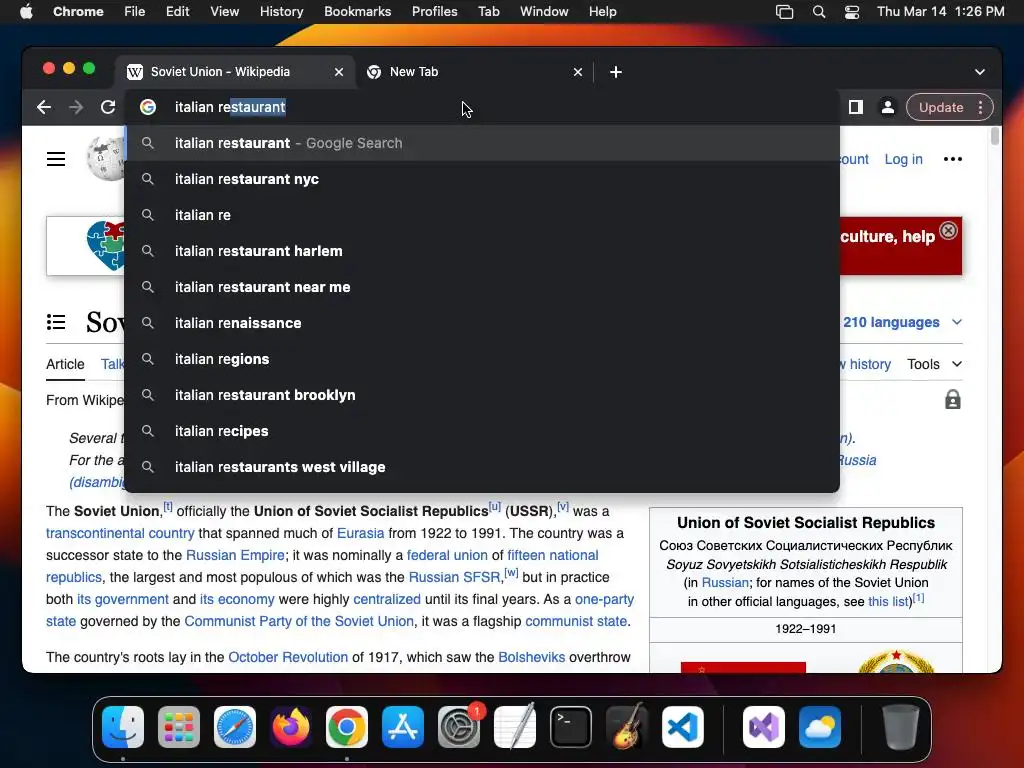
Task: Open Wikipedia hamburger main menu
Action: [x=56, y=159]
